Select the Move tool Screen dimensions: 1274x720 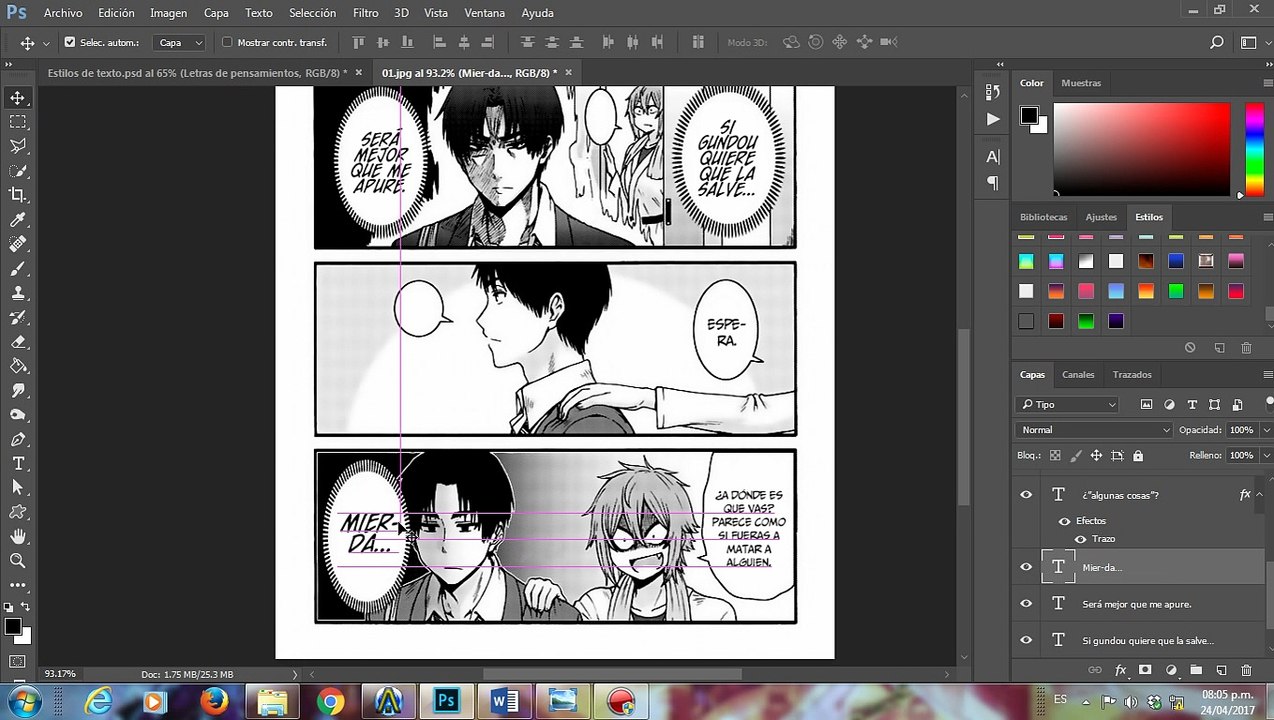(x=18, y=97)
